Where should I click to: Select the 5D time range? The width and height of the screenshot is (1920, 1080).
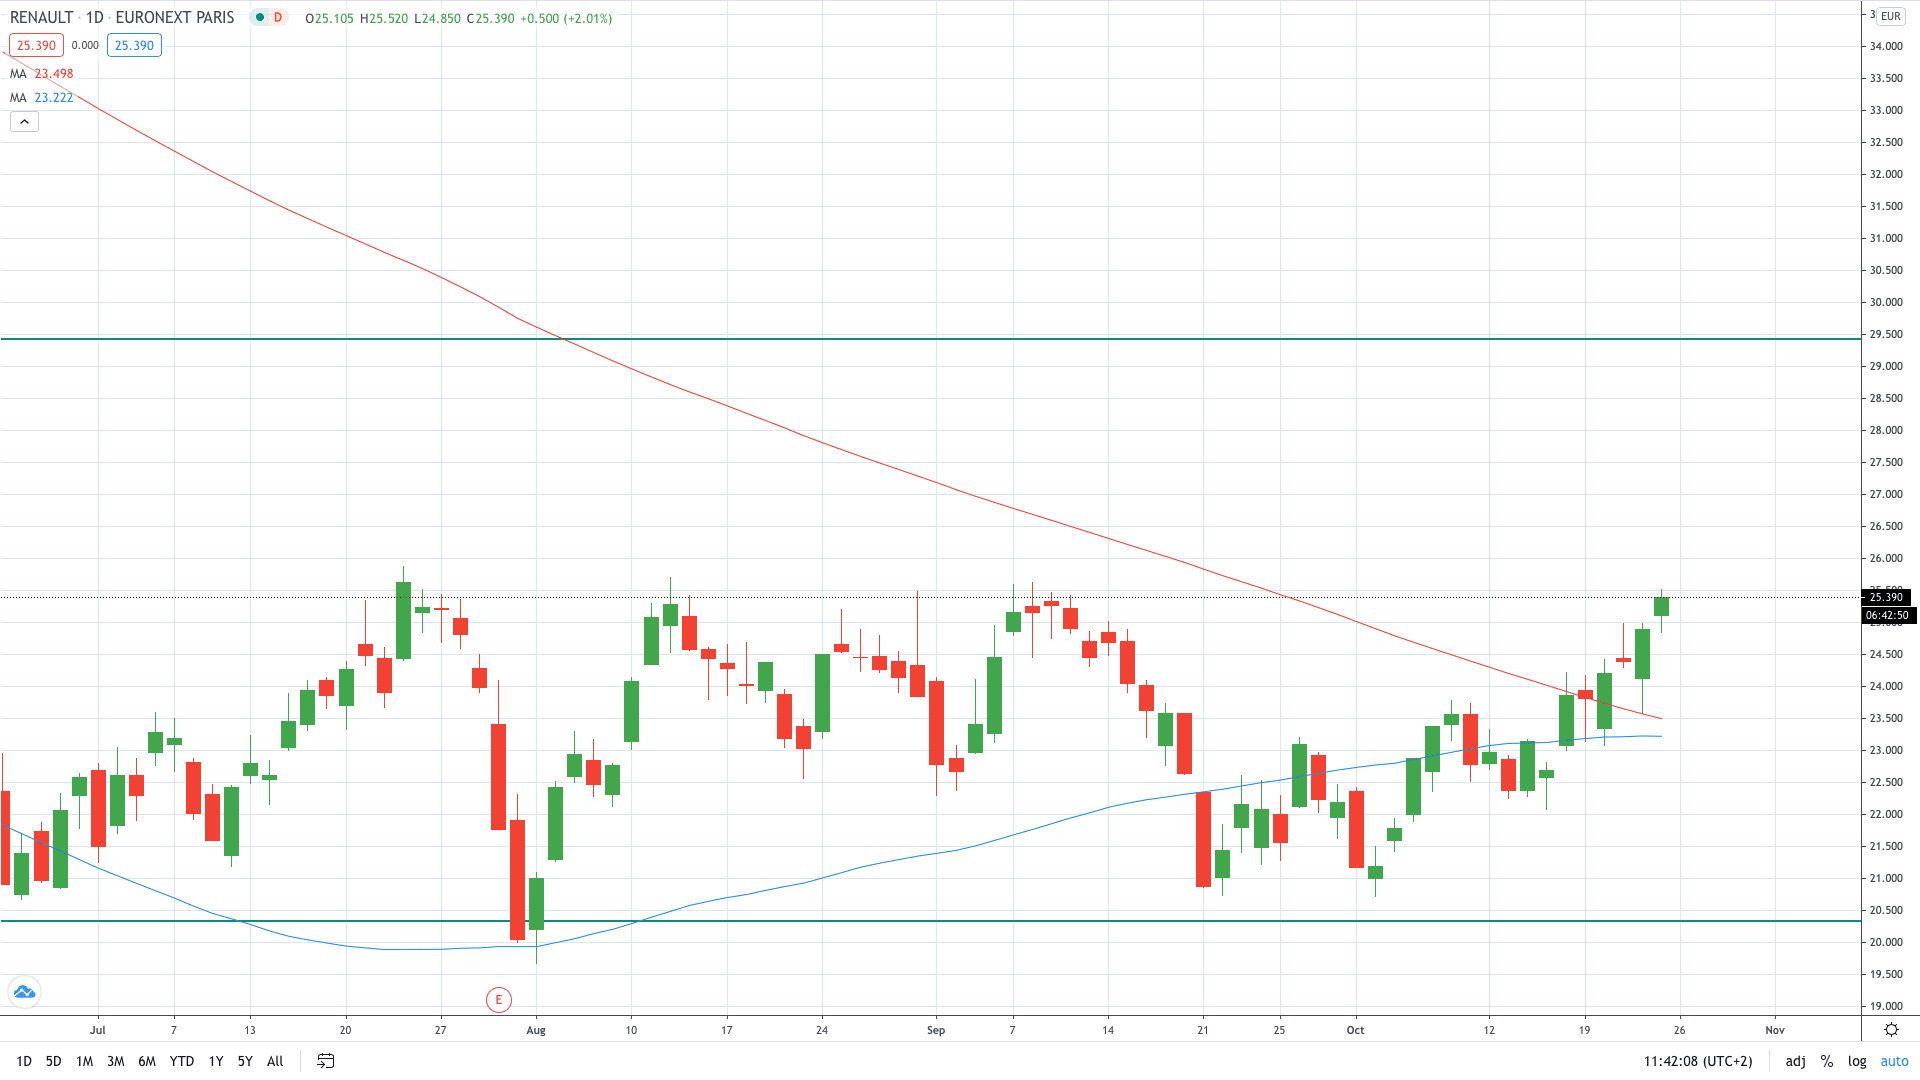pos(53,1061)
